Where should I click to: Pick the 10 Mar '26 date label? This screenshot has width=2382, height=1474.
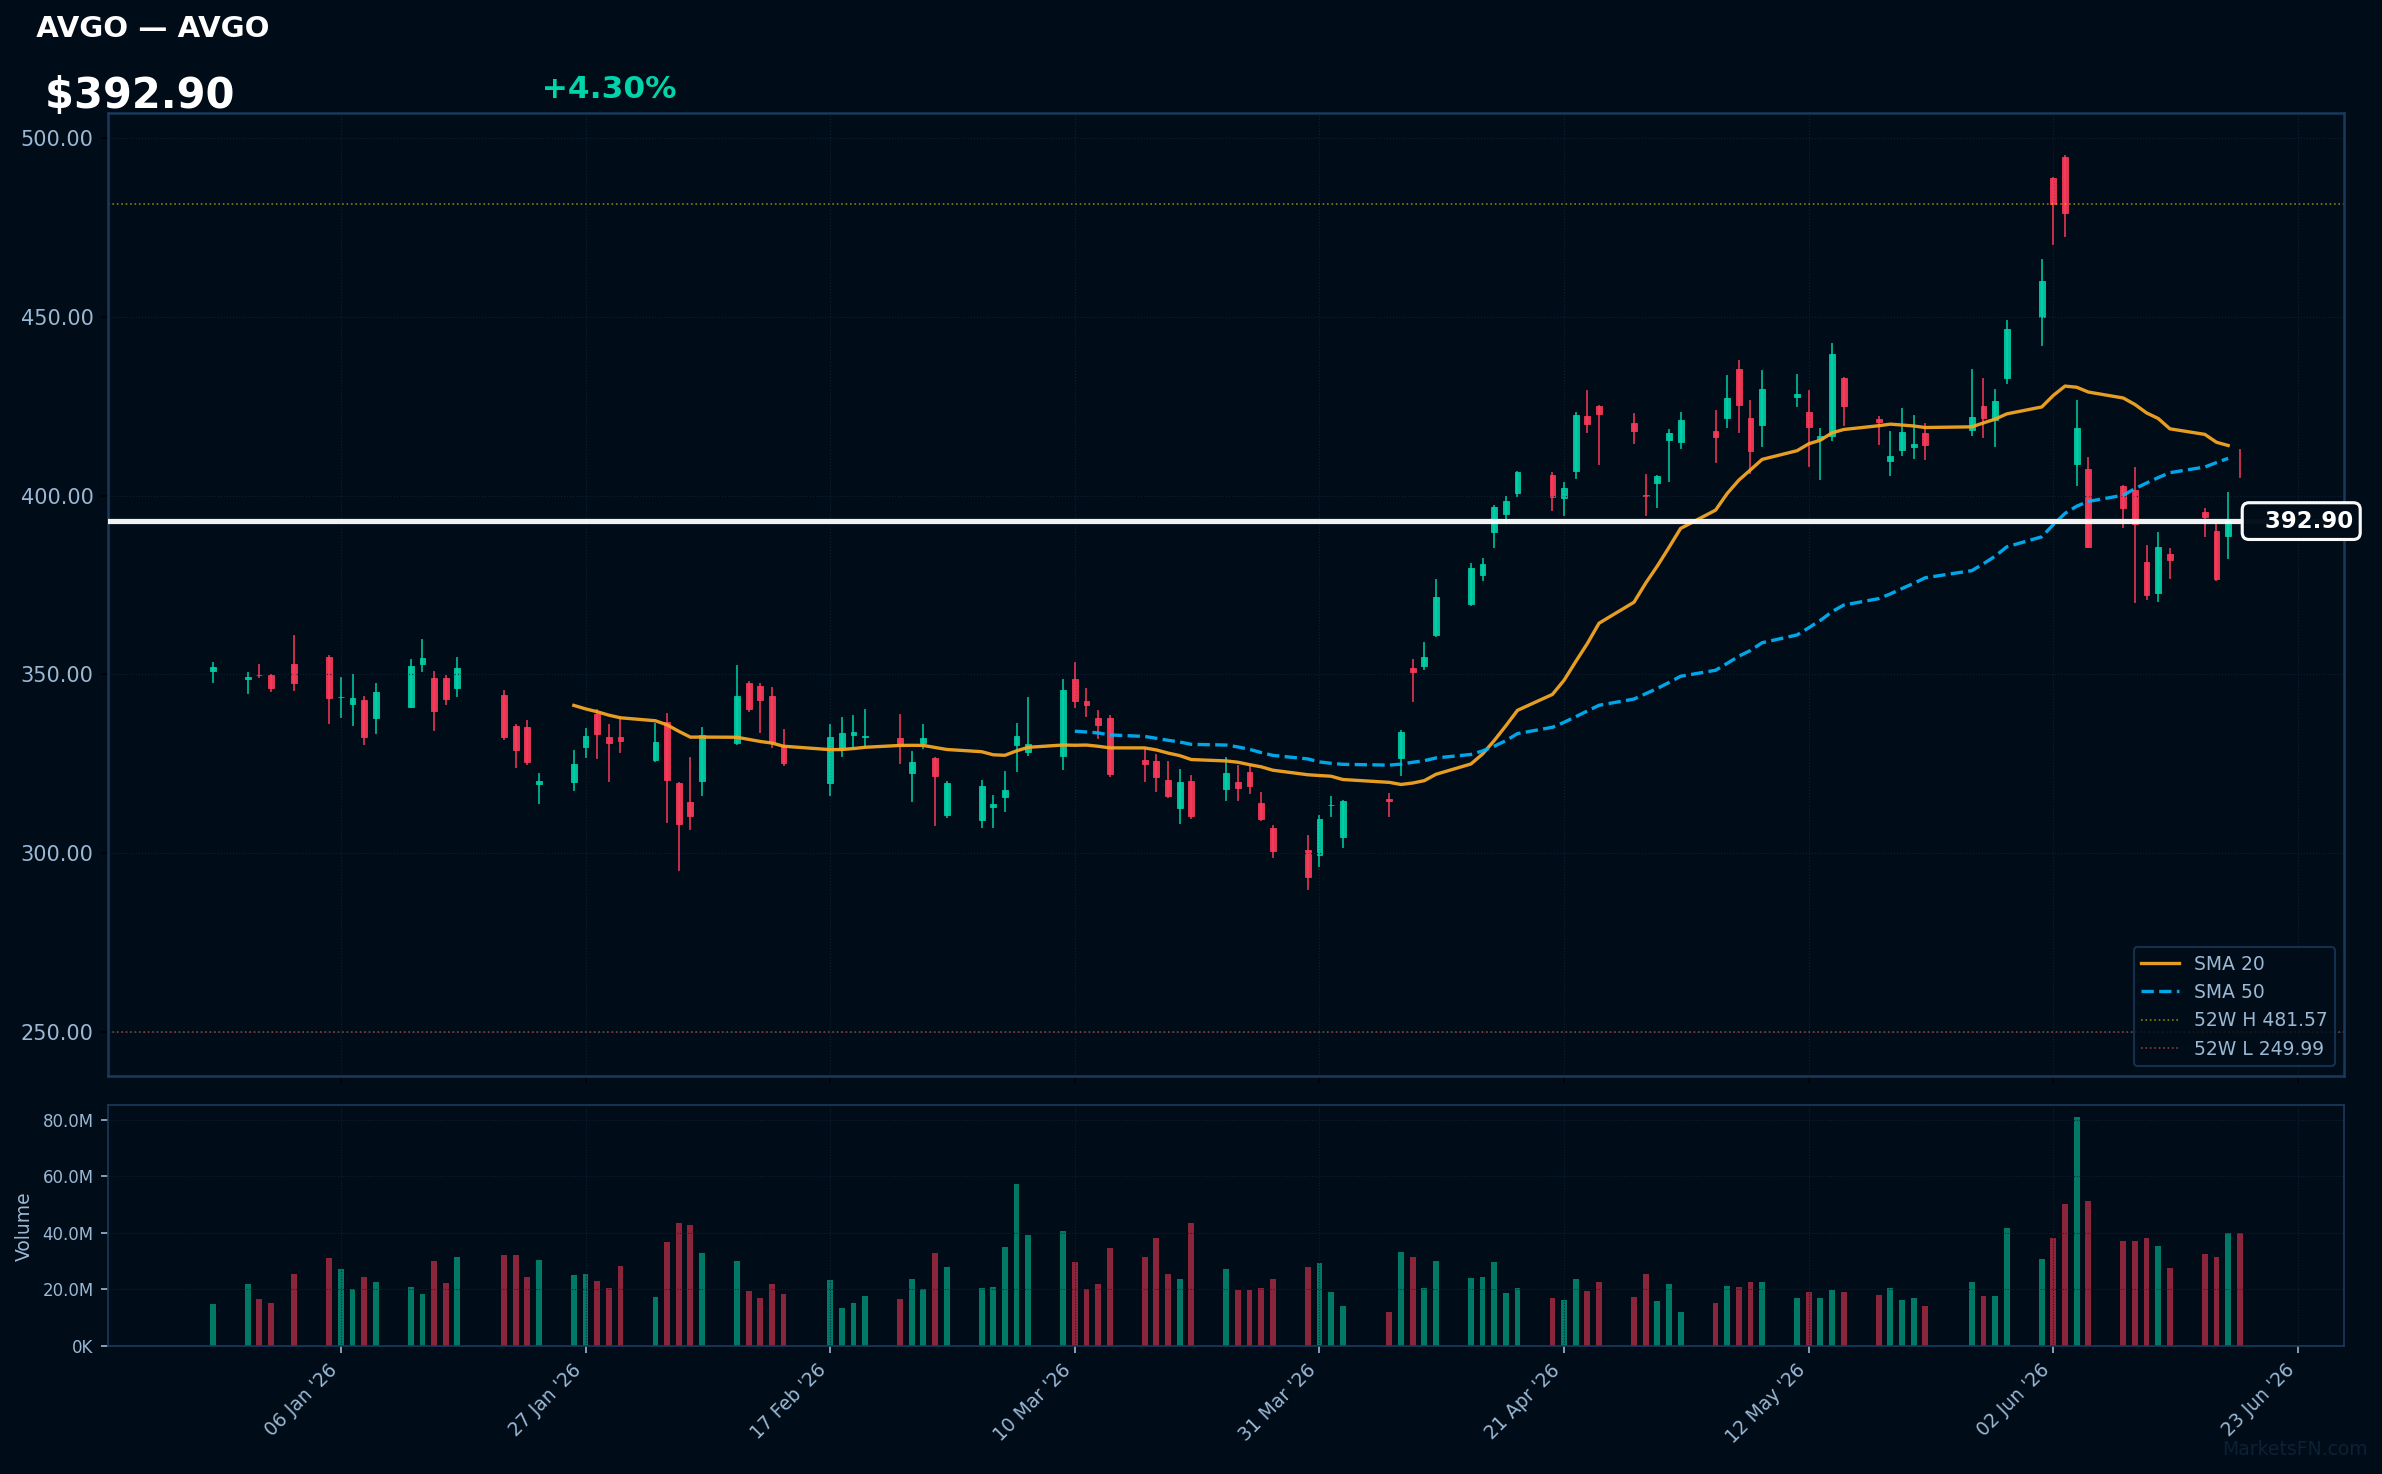click(x=1032, y=1400)
